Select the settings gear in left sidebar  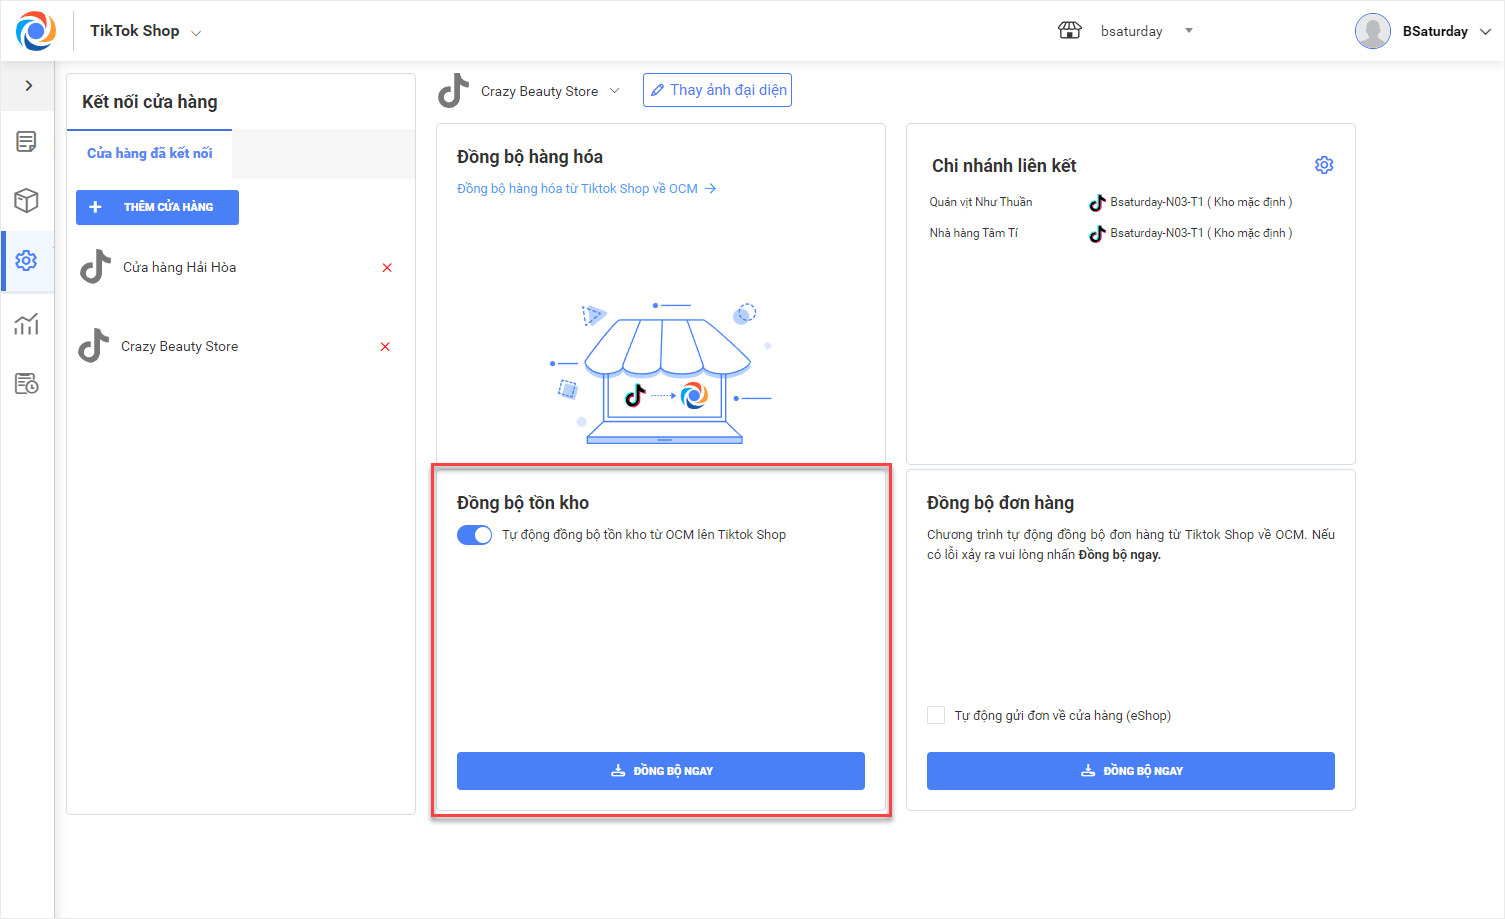click(x=27, y=261)
